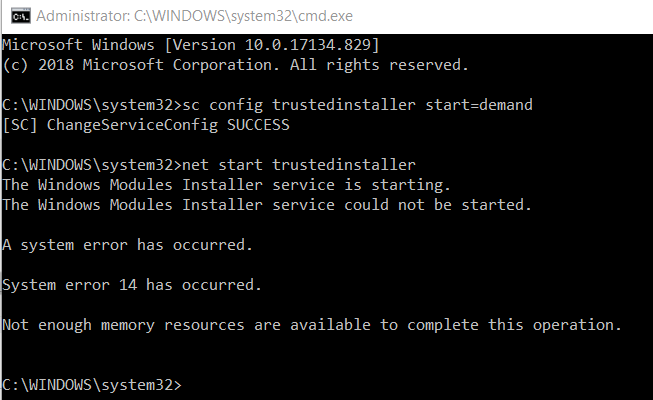Click the Microsoft Windows version line

[191, 45]
